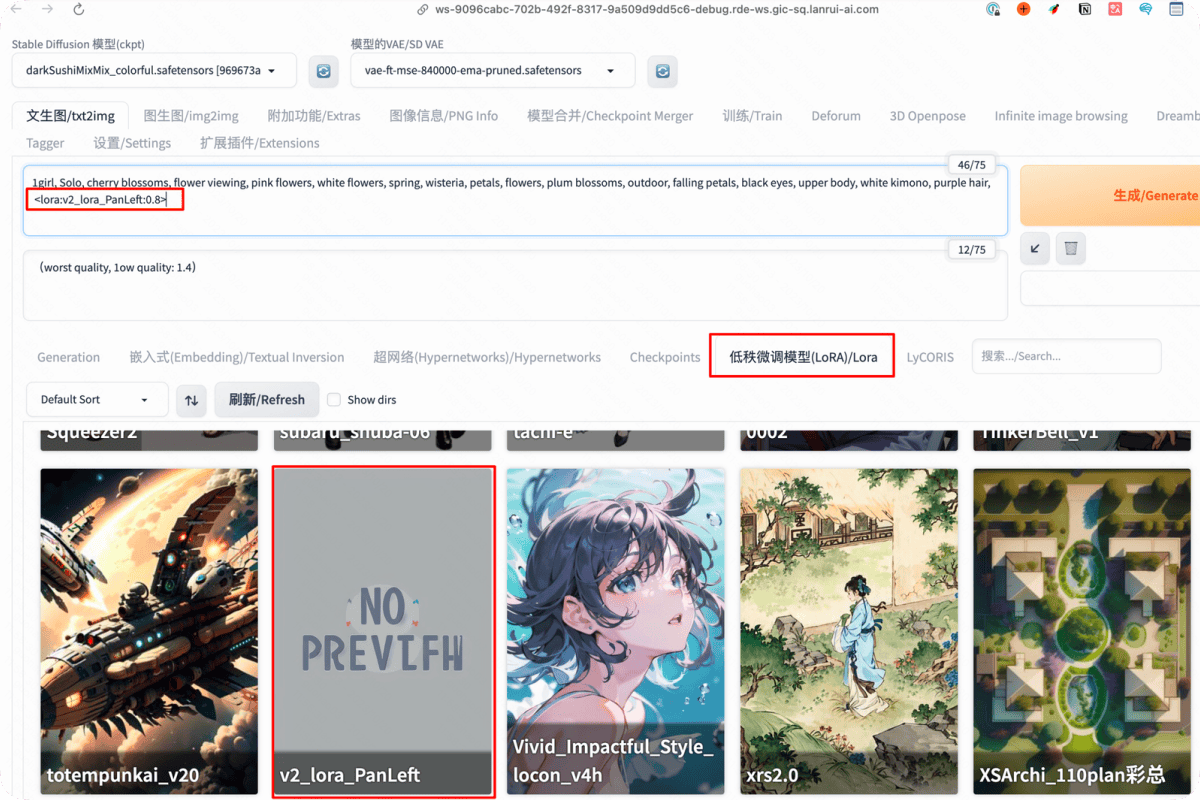The image size is (1200, 800).
Task: Enable the Show dirs checkbox
Action: point(334,399)
